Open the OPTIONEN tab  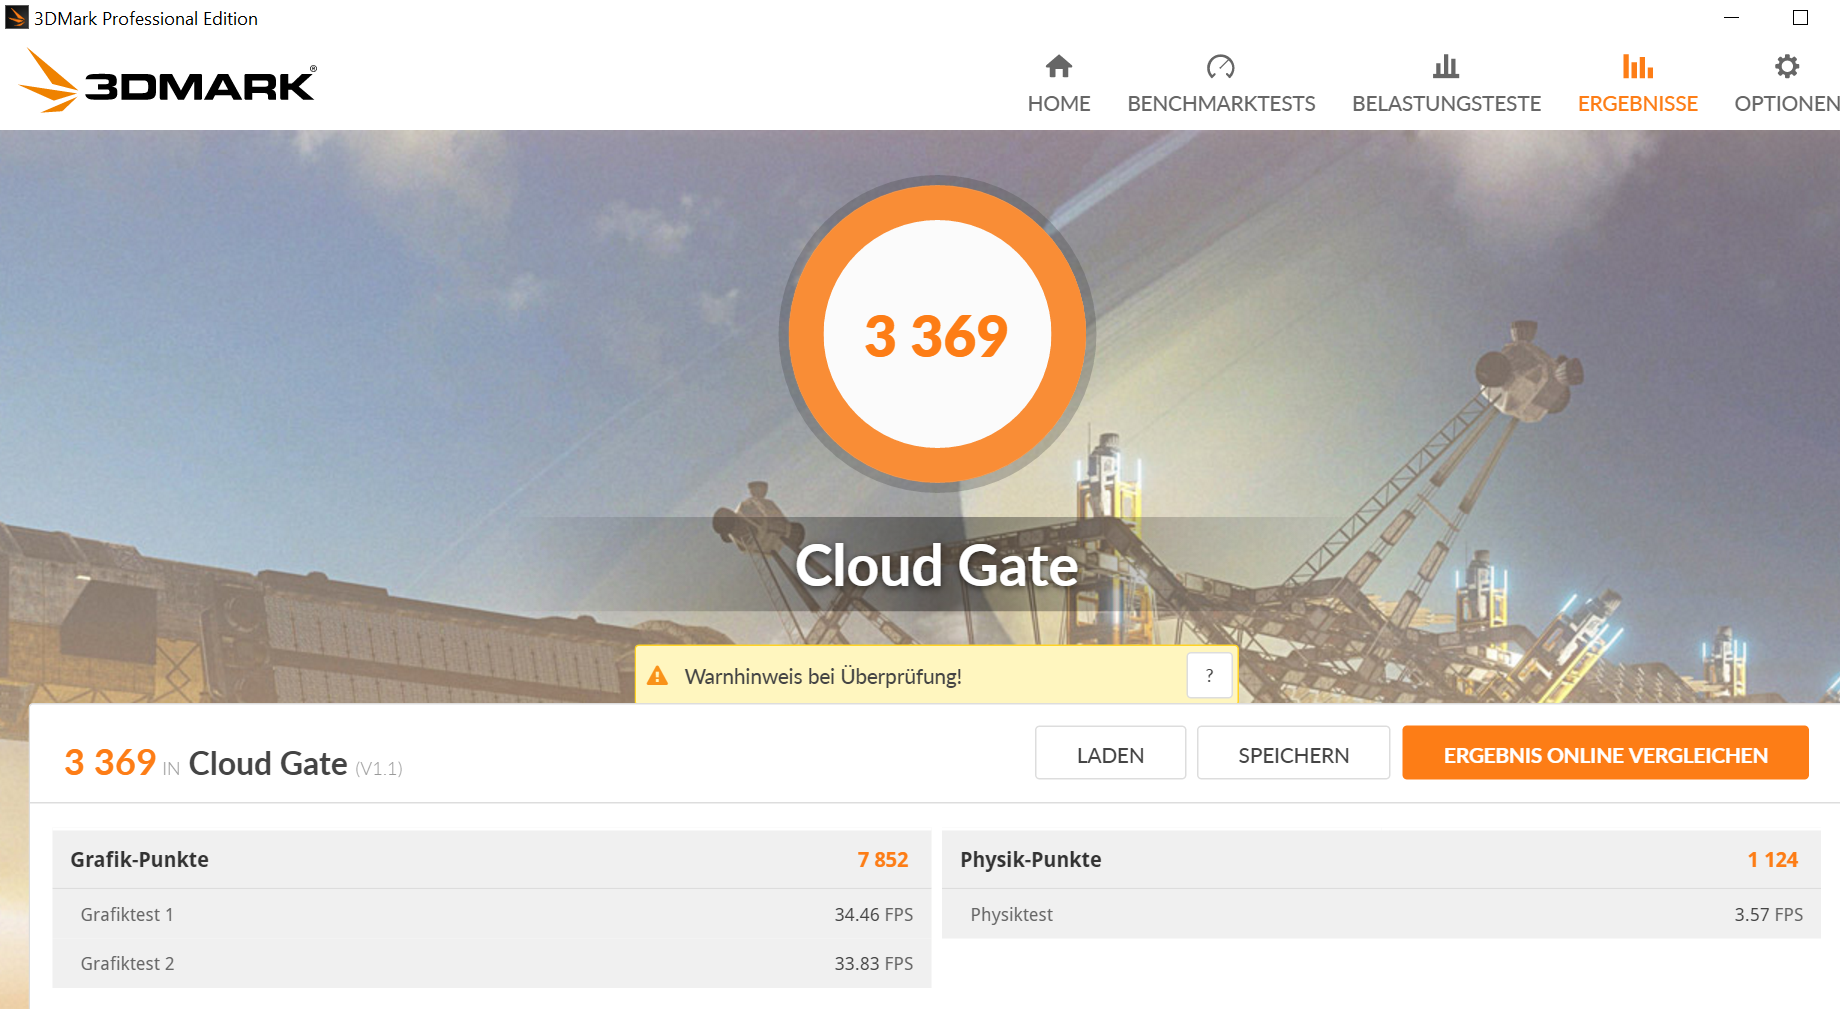point(1787,85)
